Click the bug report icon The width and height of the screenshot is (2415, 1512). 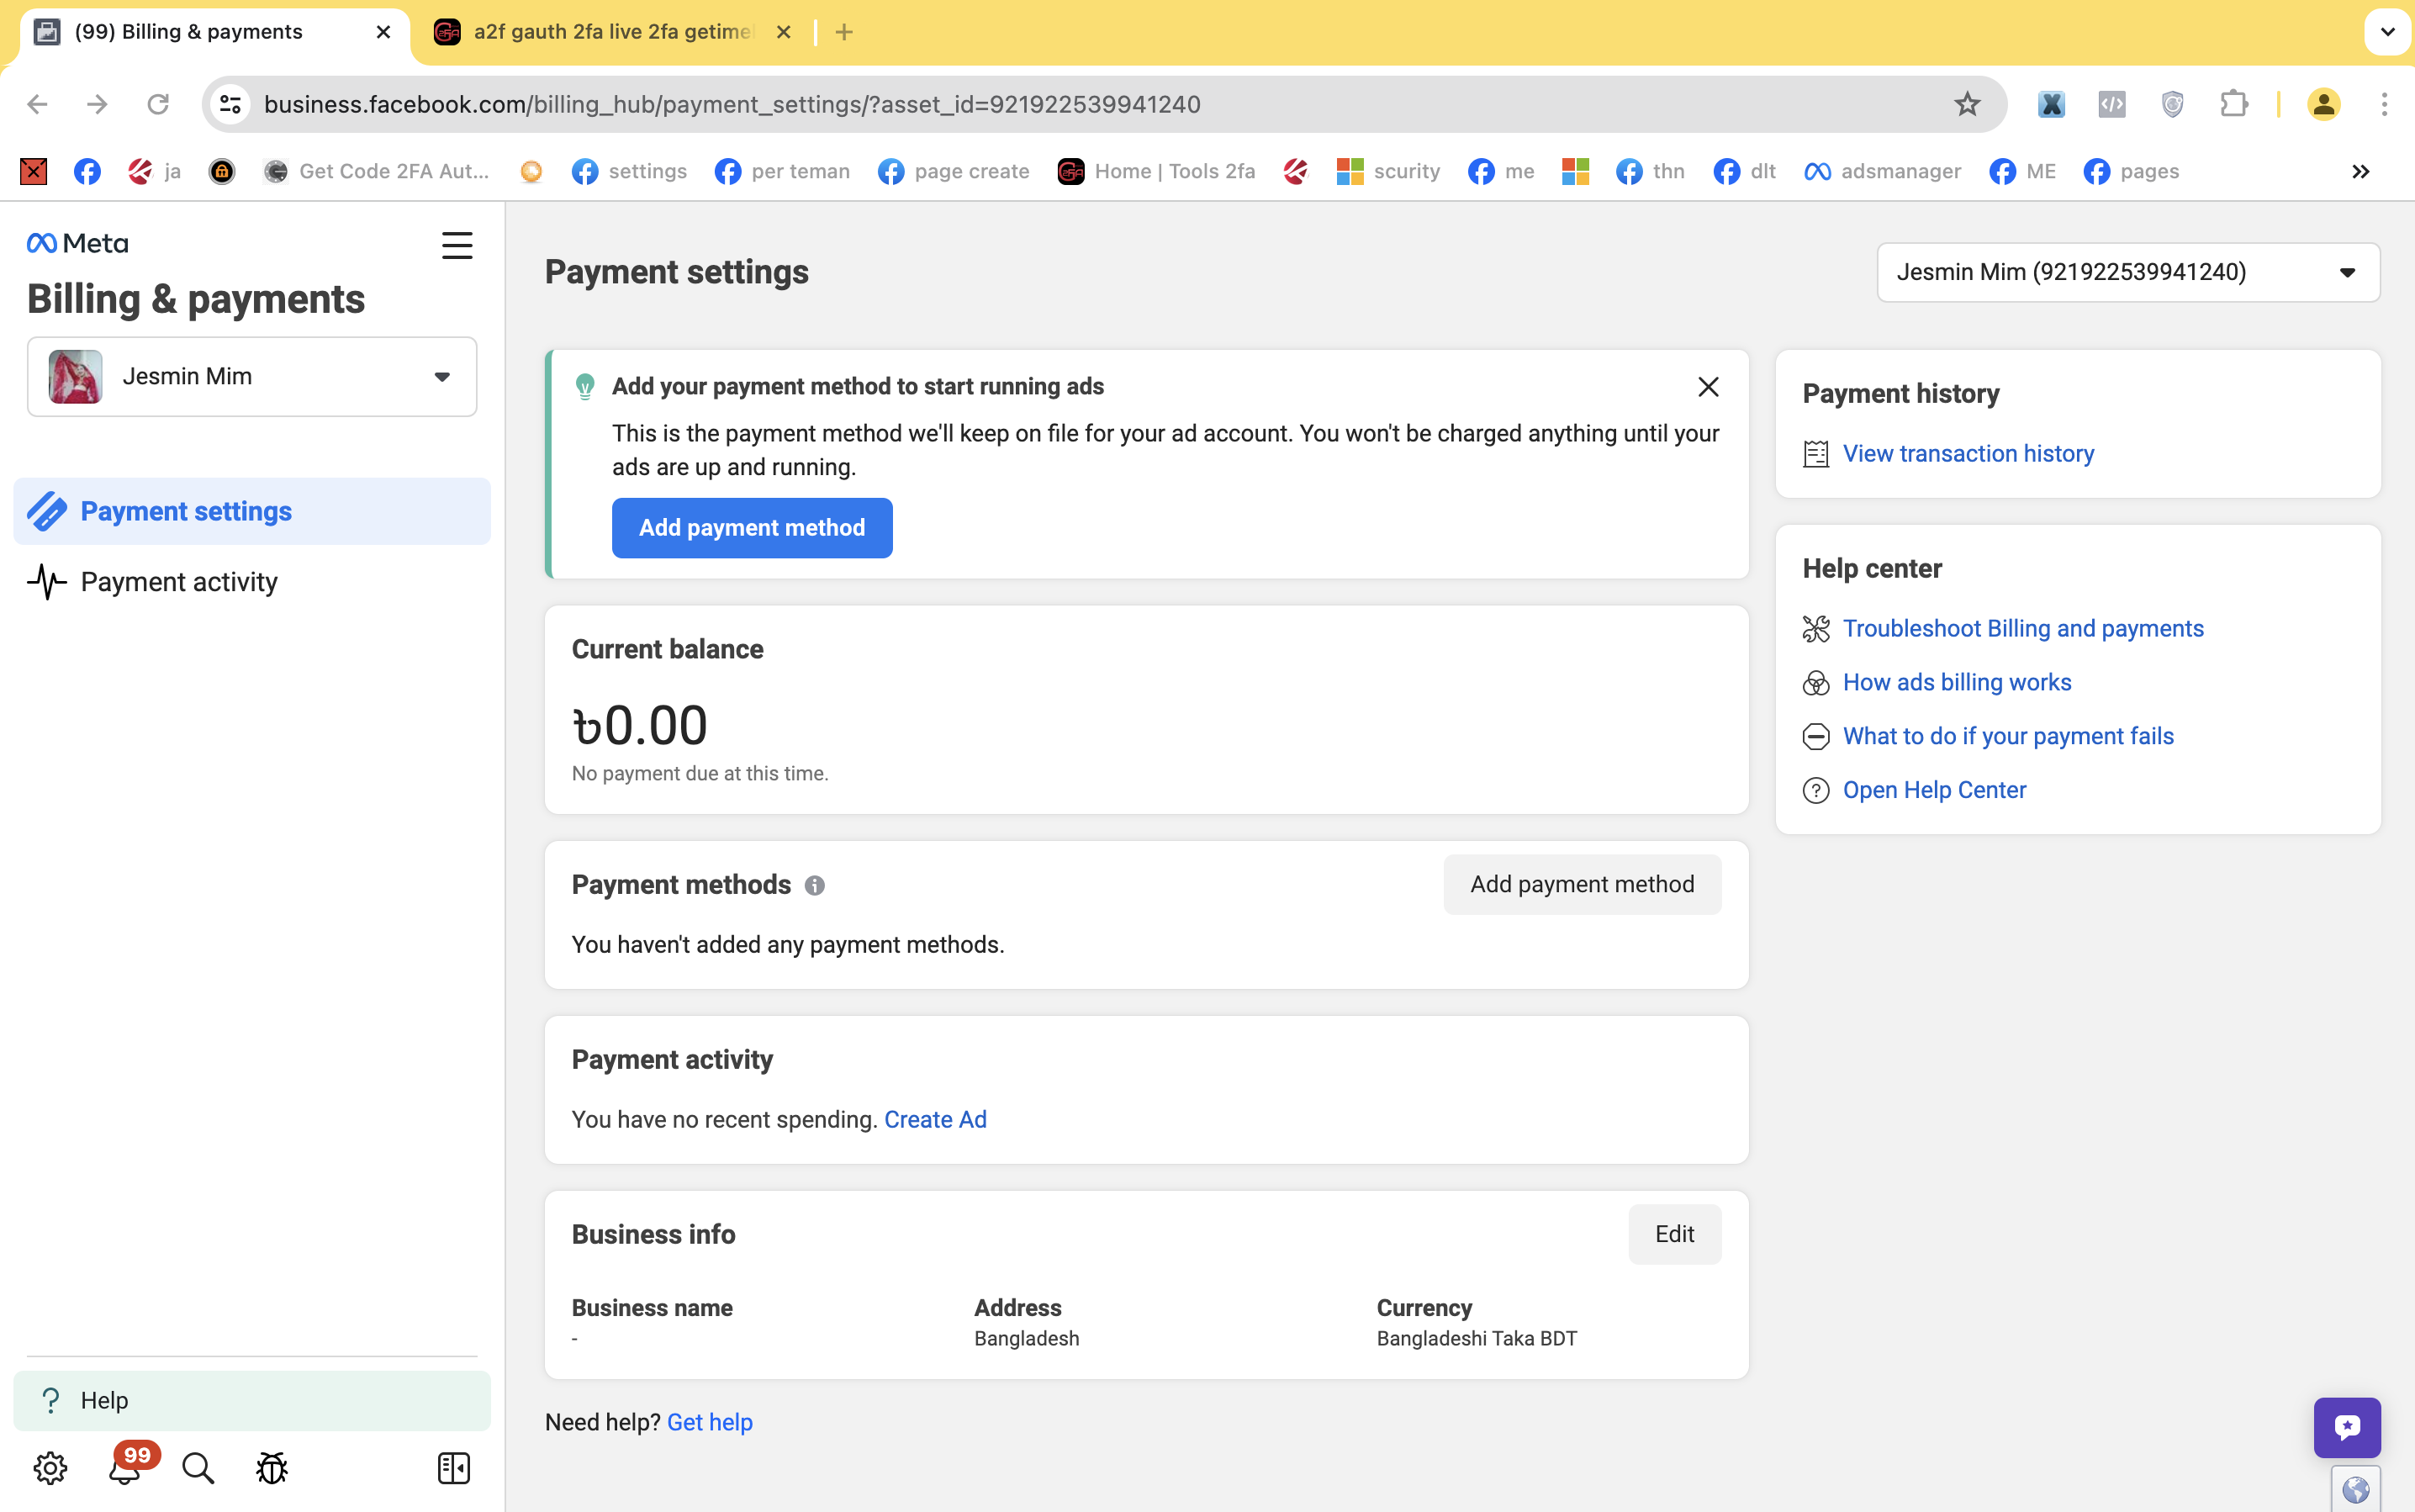click(272, 1468)
